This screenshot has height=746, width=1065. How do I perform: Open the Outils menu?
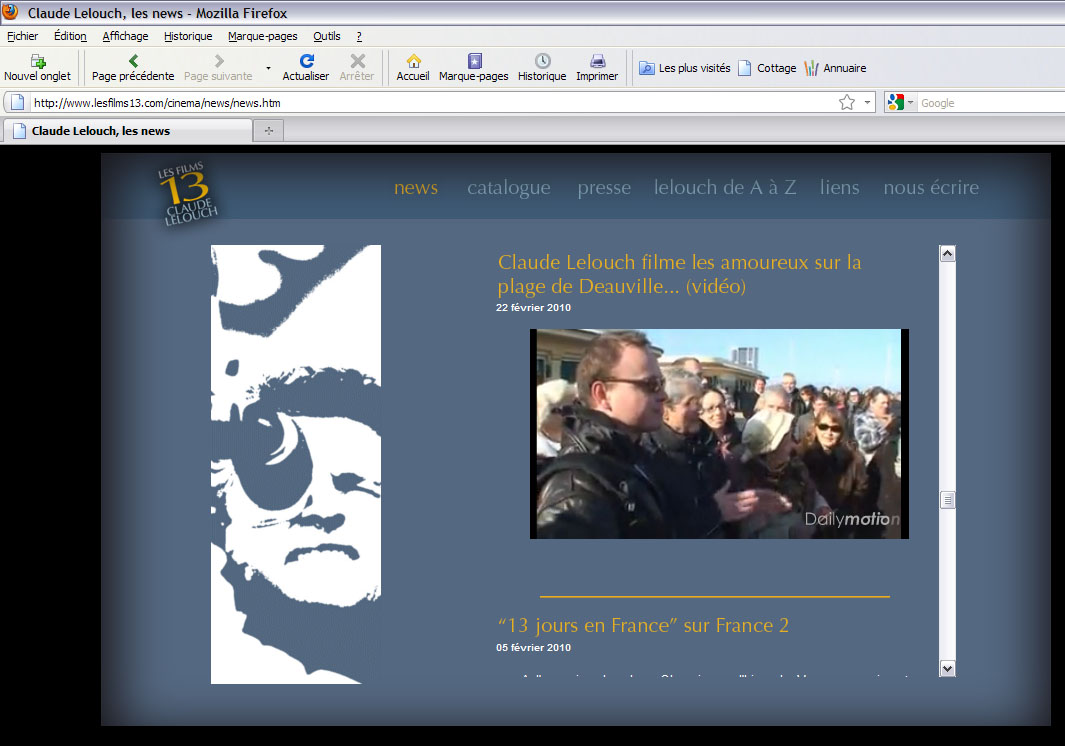327,36
